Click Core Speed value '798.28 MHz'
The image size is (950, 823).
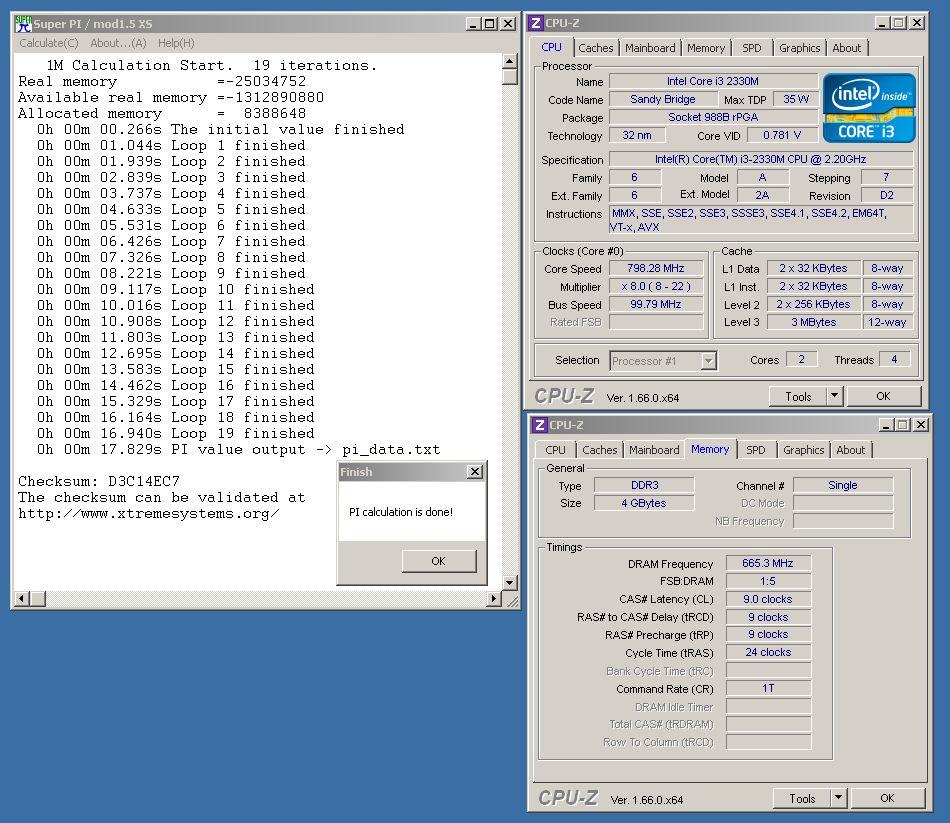656,268
